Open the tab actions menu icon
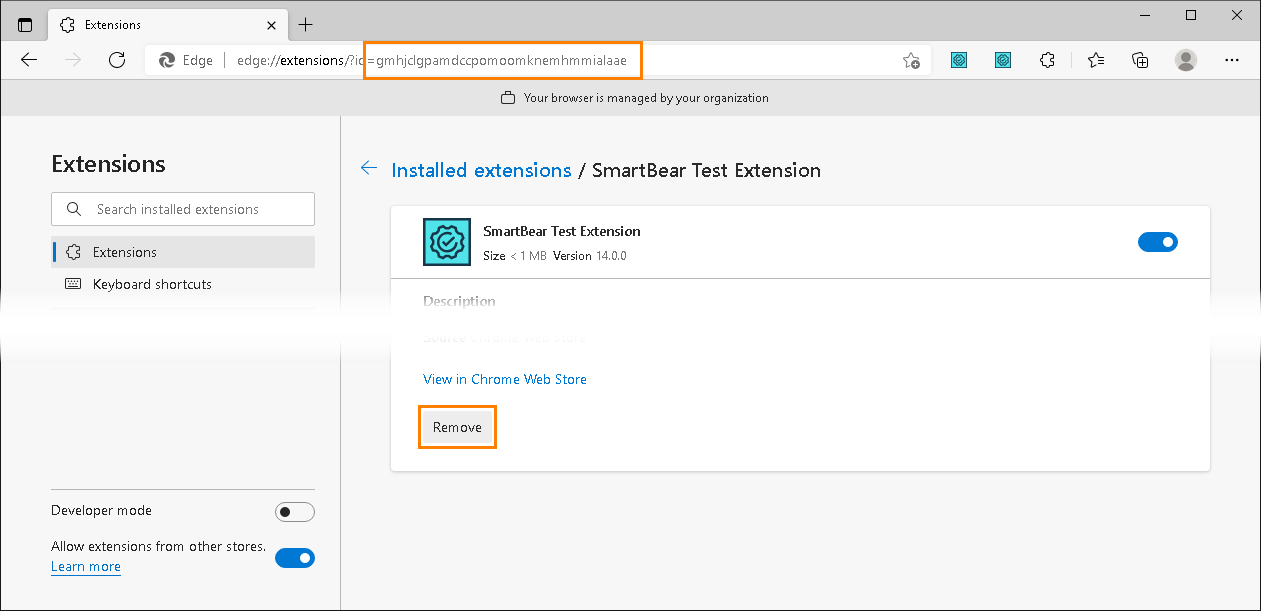The height and width of the screenshot is (611, 1261). click(x=25, y=25)
